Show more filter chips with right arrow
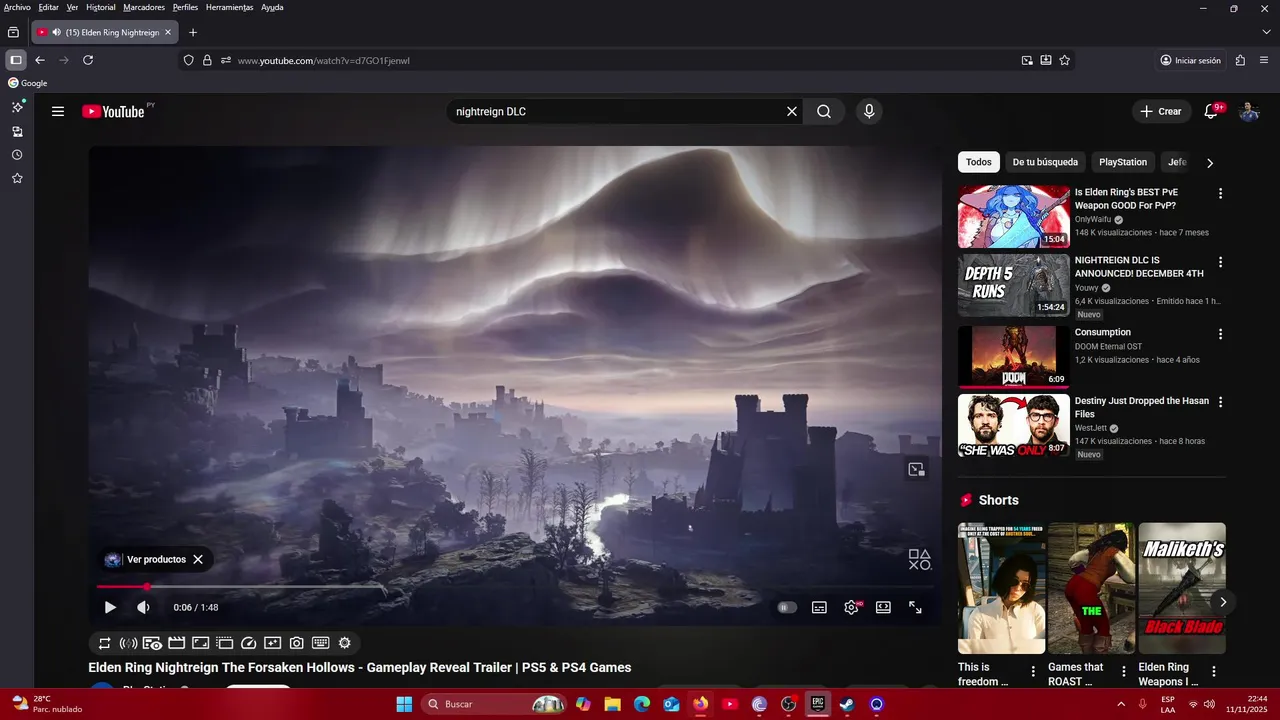1280x720 pixels. tap(1210, 163)
